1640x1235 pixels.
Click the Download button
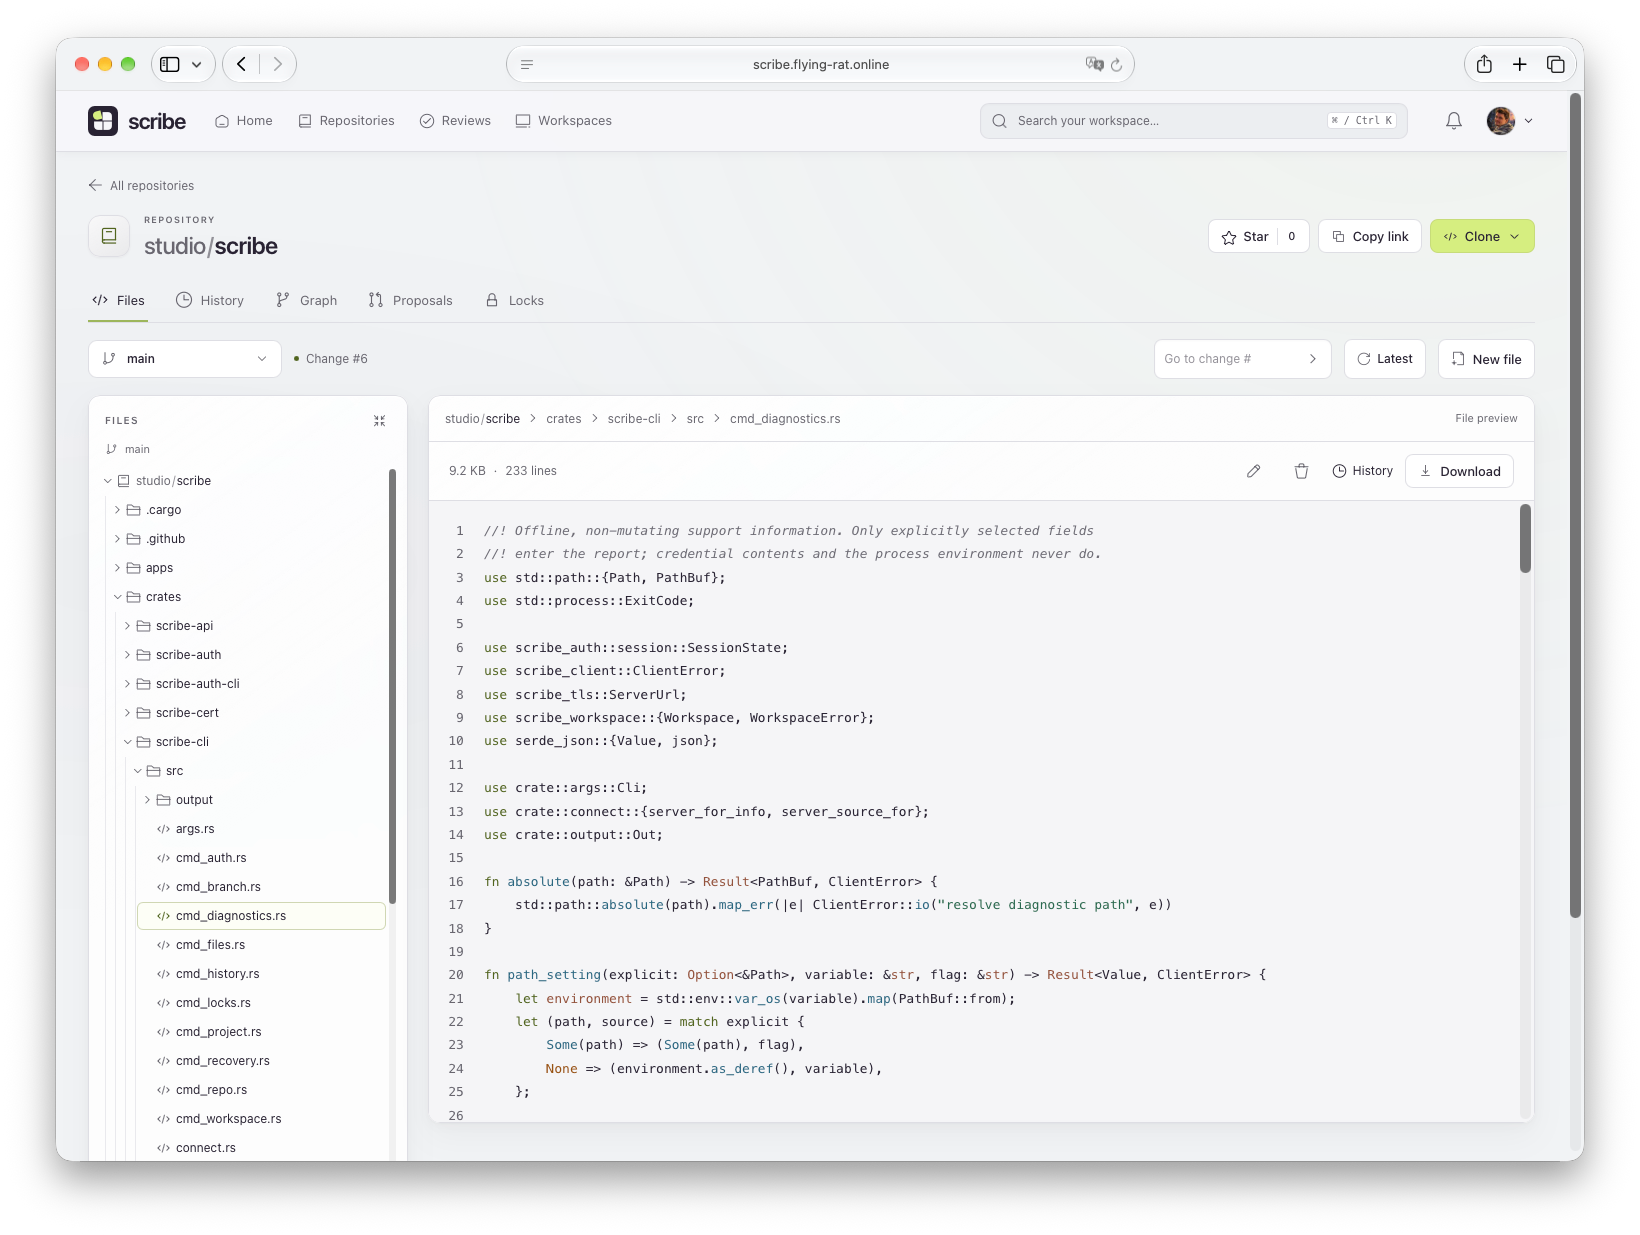pyautogui.click(x=1460, y=471)
